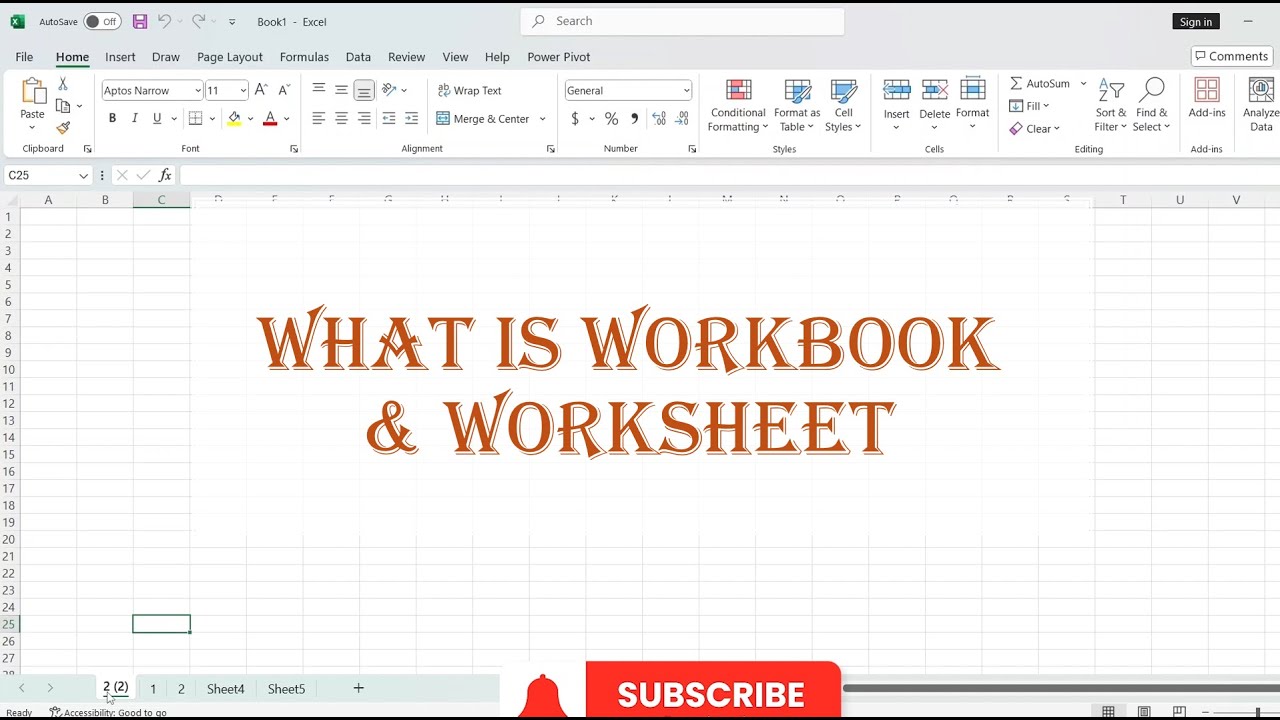Expand the fill color dropdown arrow
The width and height of the screenshot is (1280, 720).
coord(250,118)
